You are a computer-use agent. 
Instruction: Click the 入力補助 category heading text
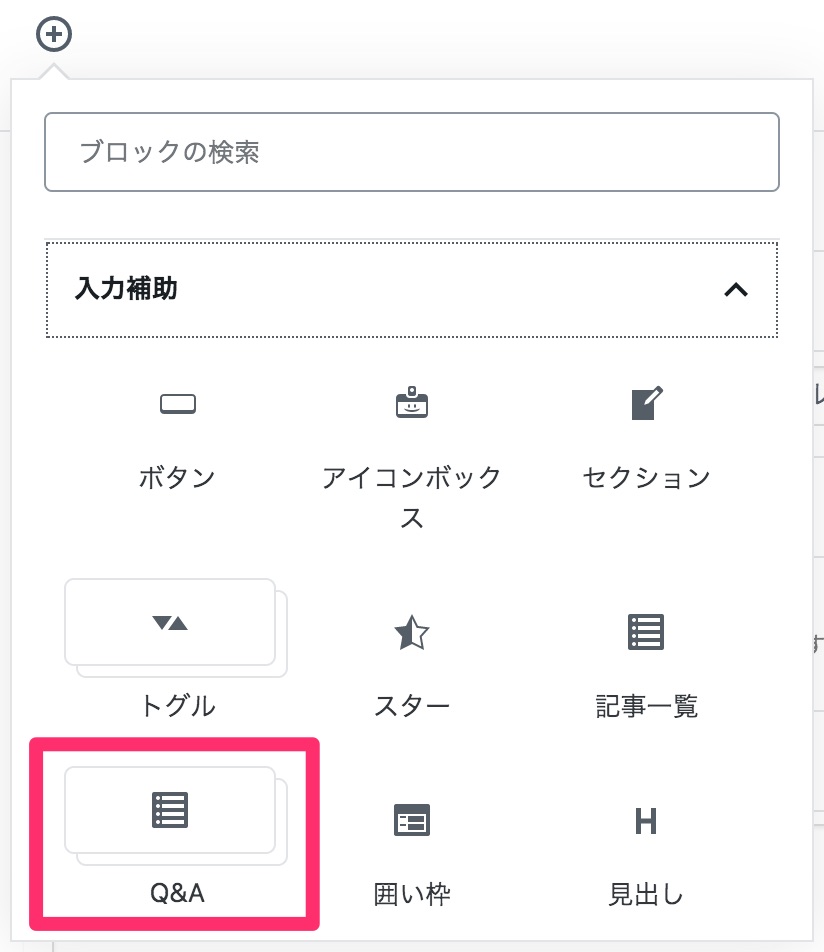(126, 290)
